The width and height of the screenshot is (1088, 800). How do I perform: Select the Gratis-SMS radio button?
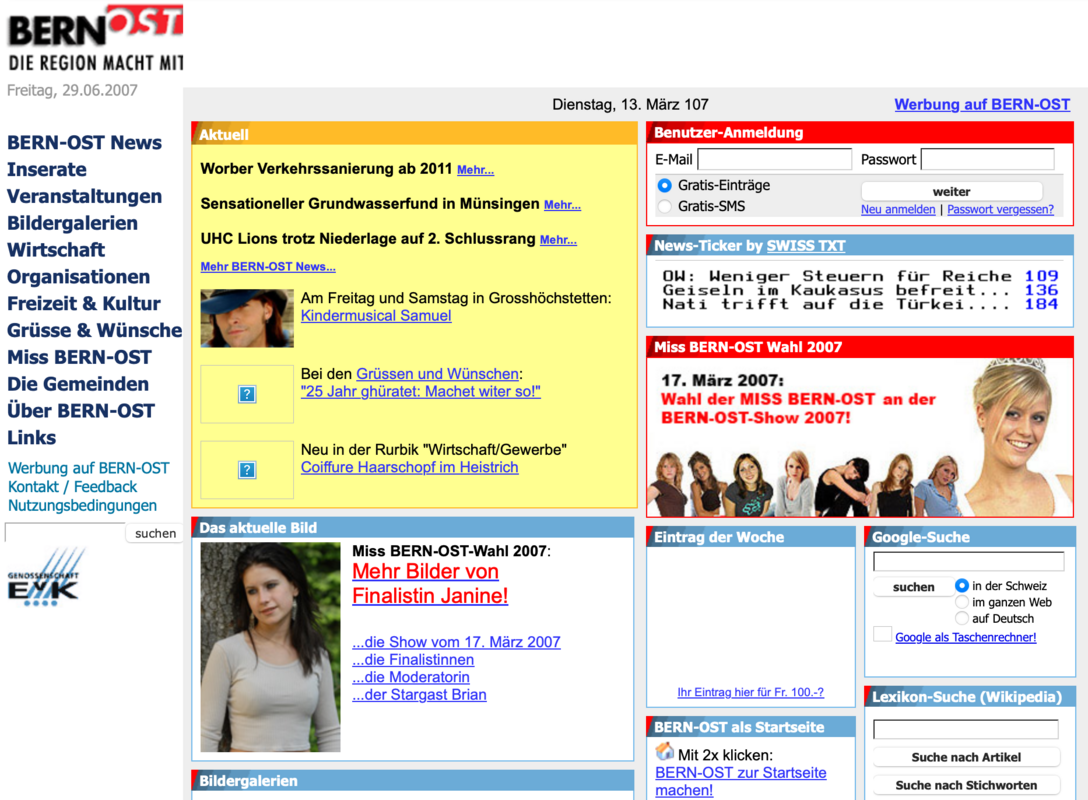point(665,207)
